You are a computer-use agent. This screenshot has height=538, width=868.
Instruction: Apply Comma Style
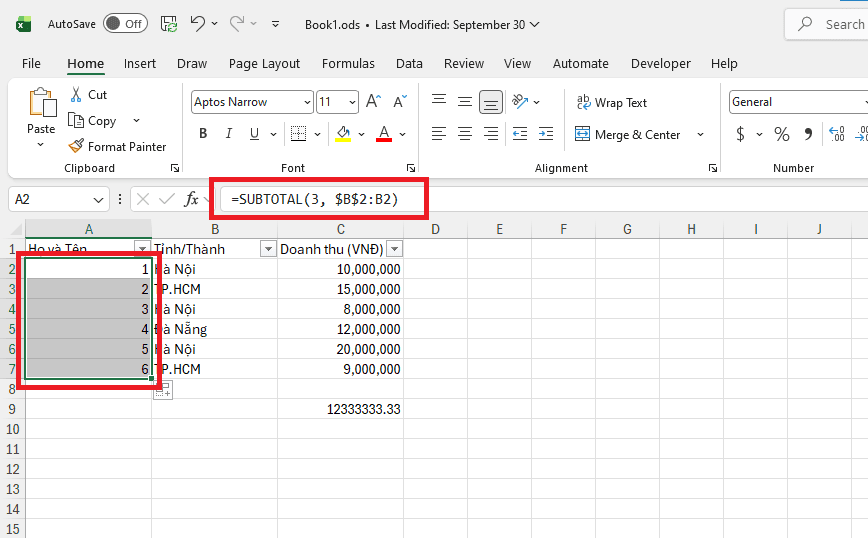pyautogui.click(x=808, y=134)
